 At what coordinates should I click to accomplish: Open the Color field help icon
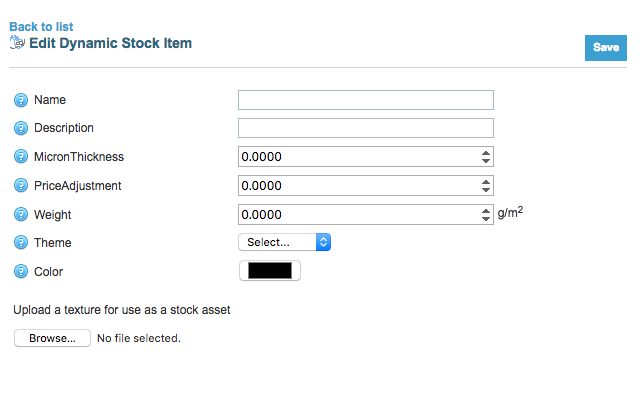click(21, 271)
